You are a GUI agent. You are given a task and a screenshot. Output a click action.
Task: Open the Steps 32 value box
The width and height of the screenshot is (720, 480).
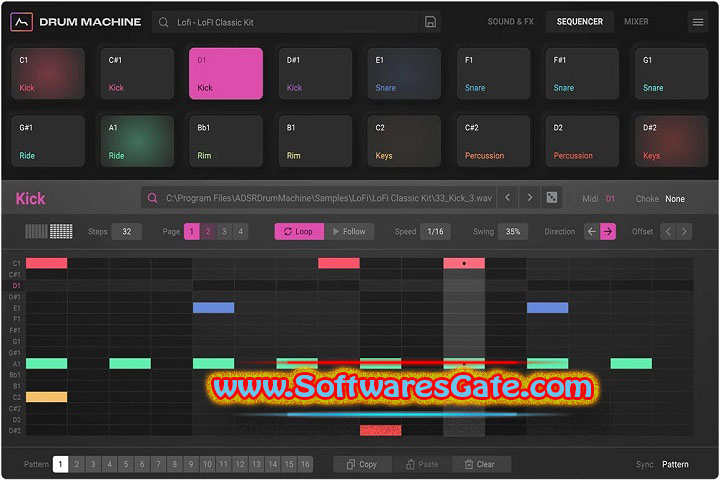tap(127, 232)
